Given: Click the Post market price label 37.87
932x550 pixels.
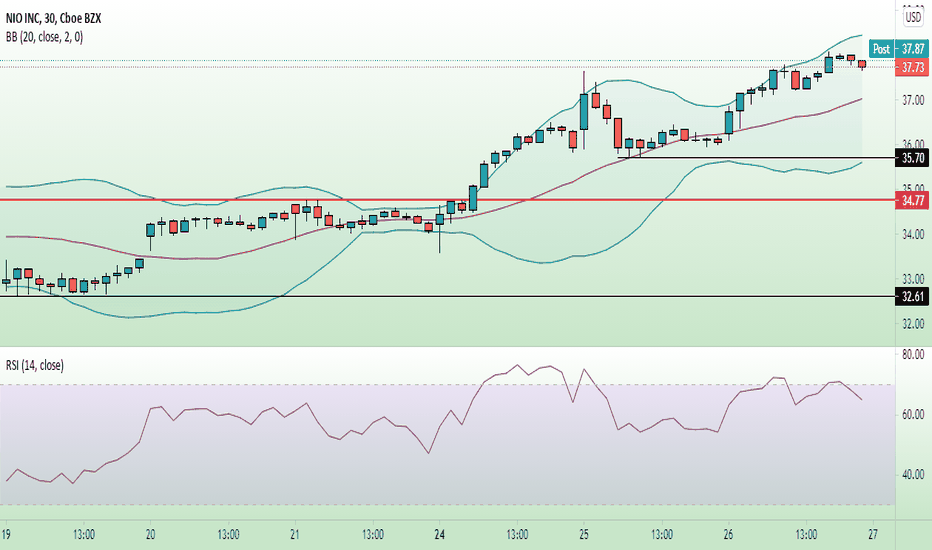Looking at the screenshot, I should (898, 49).
